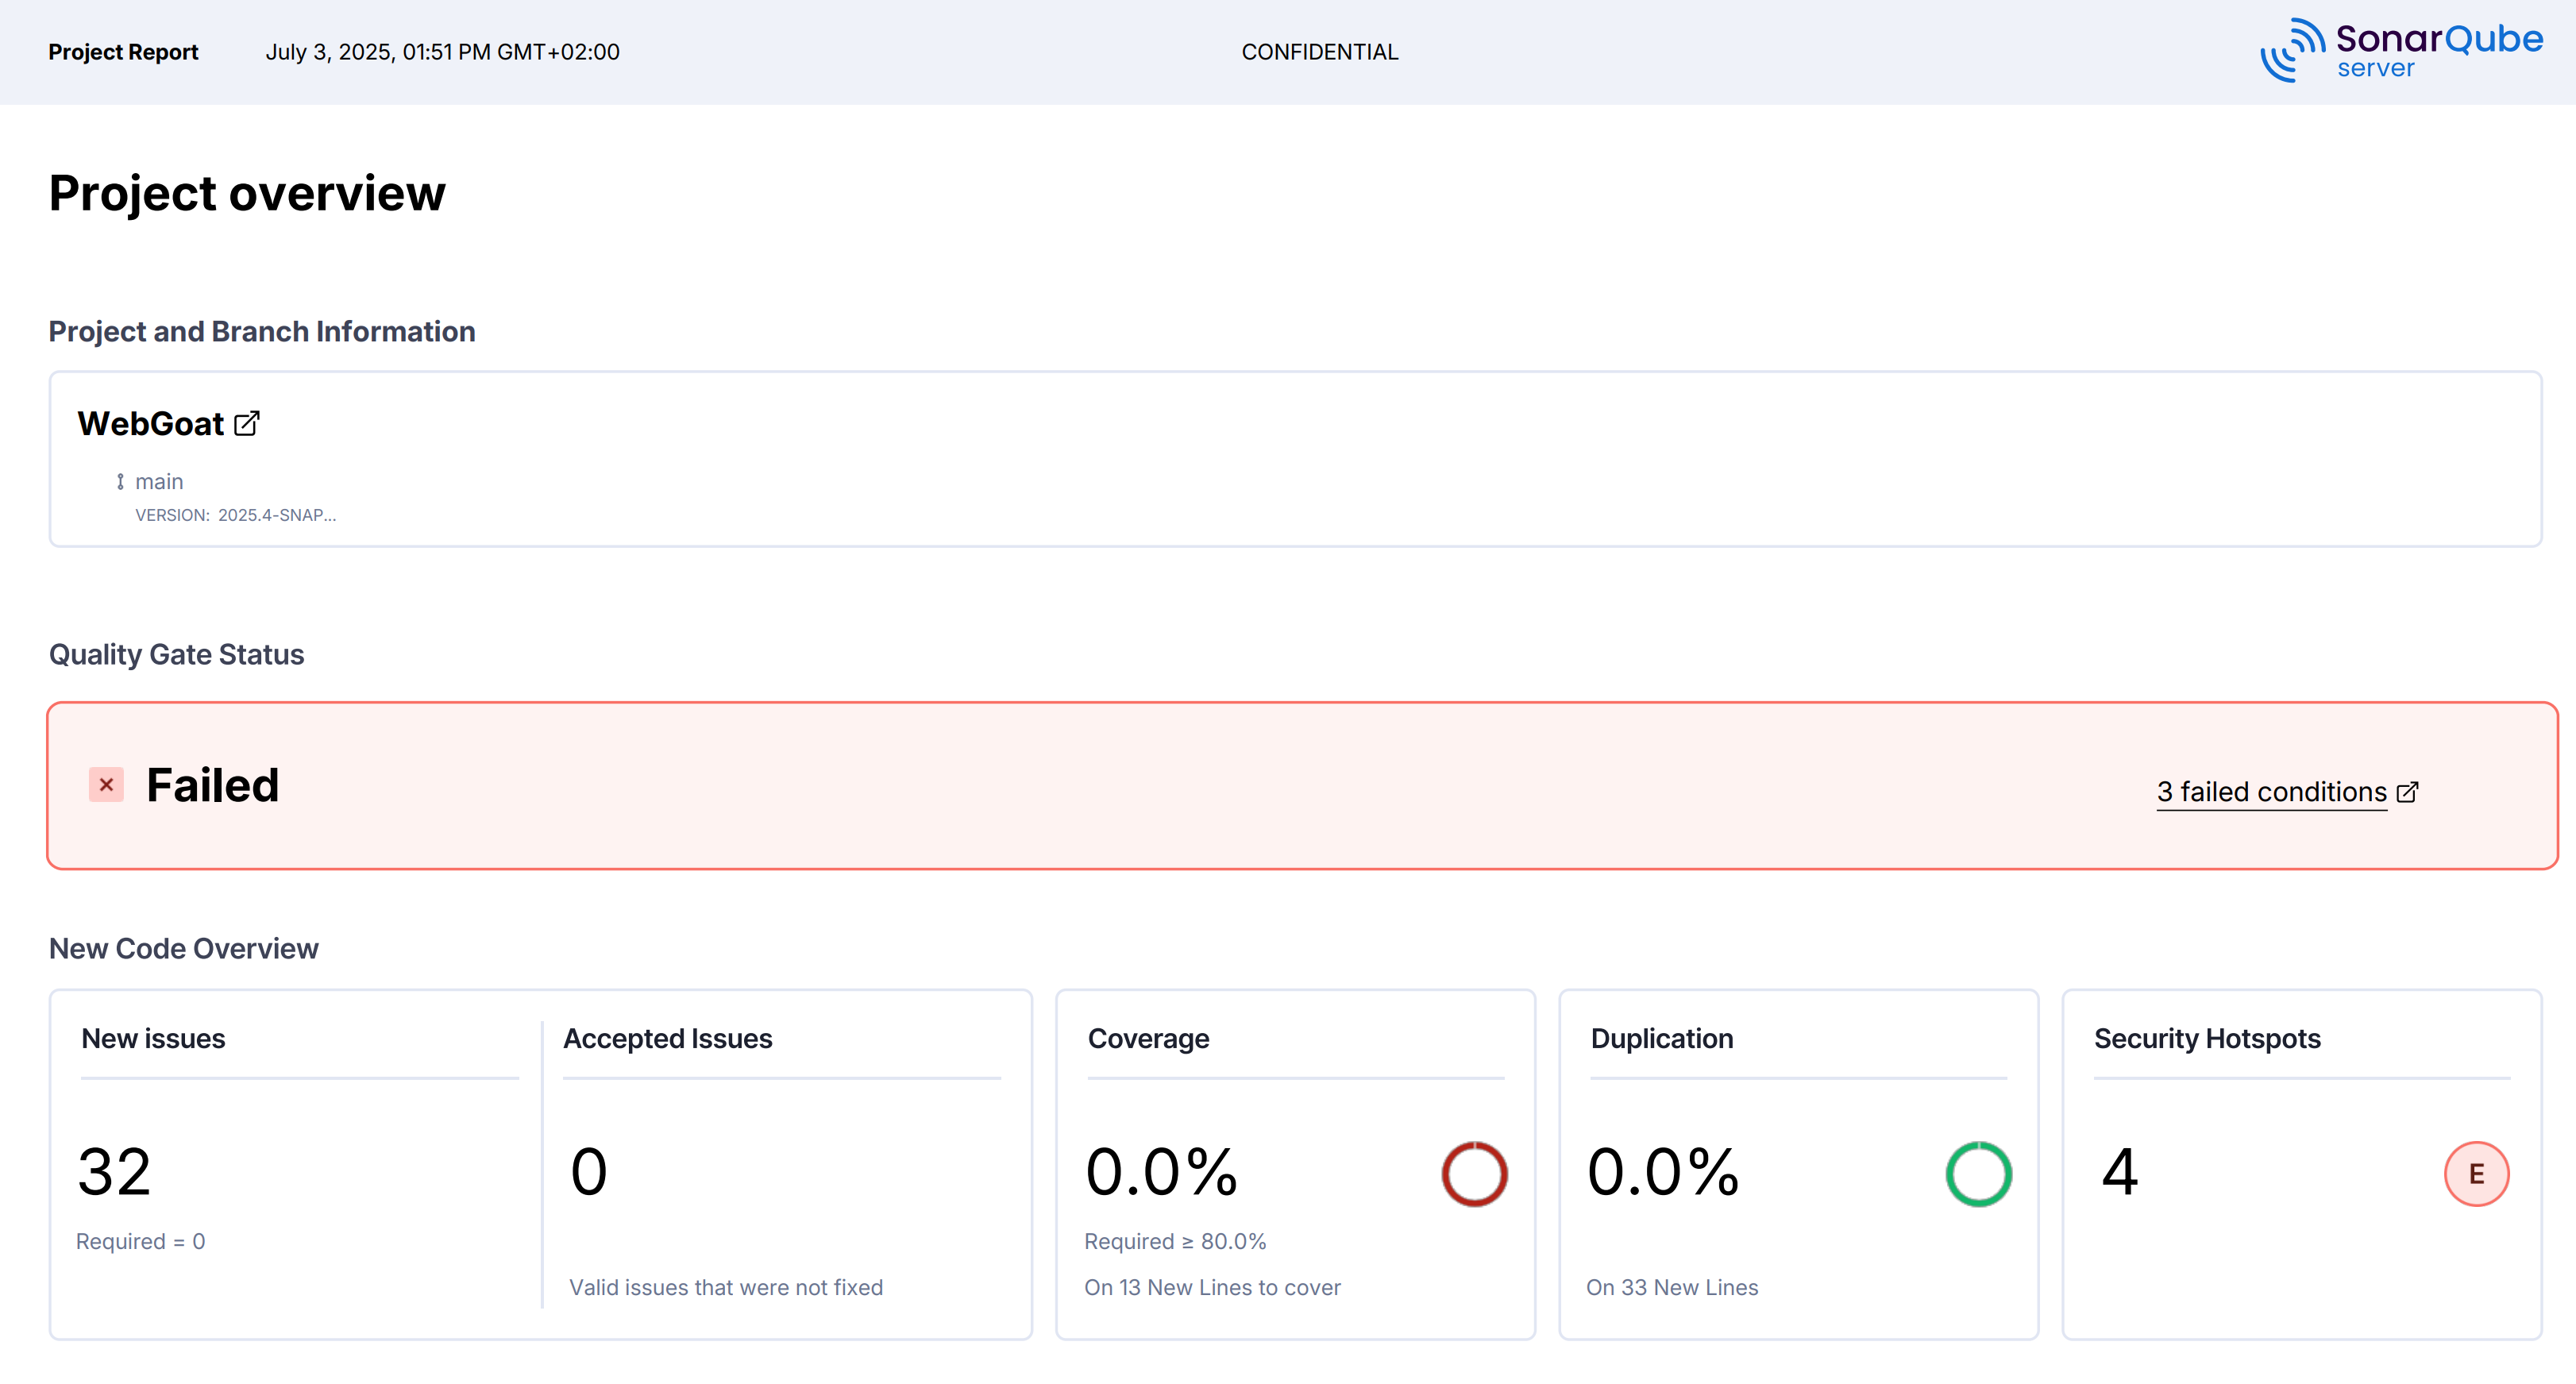Click the Quality Gate Status heading

176,655
